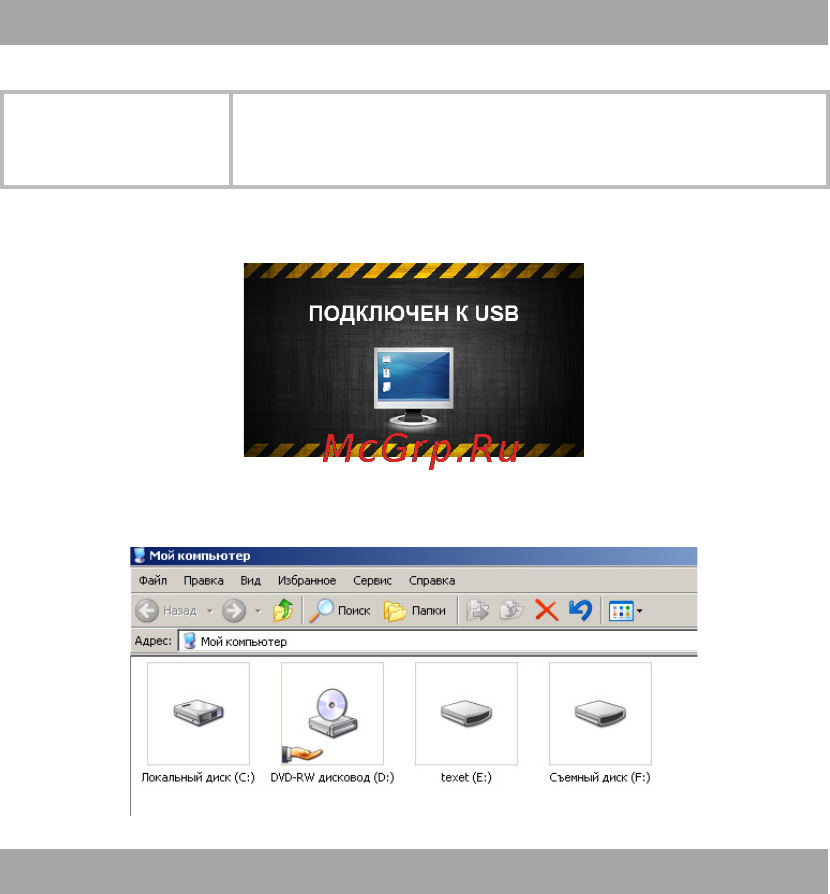Click the Copy To folder icon
The image size is (830, 894).
pyautogui.click(x=511, y=611)
